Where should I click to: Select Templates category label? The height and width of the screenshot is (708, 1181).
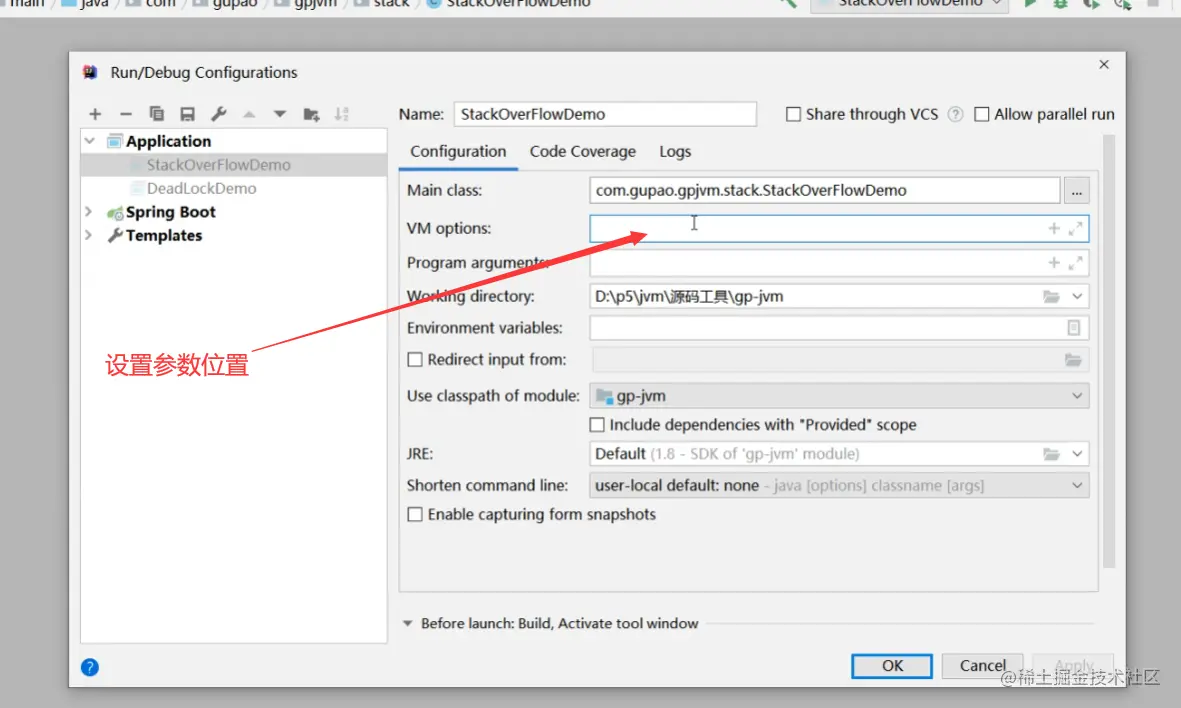click(164, 235)
